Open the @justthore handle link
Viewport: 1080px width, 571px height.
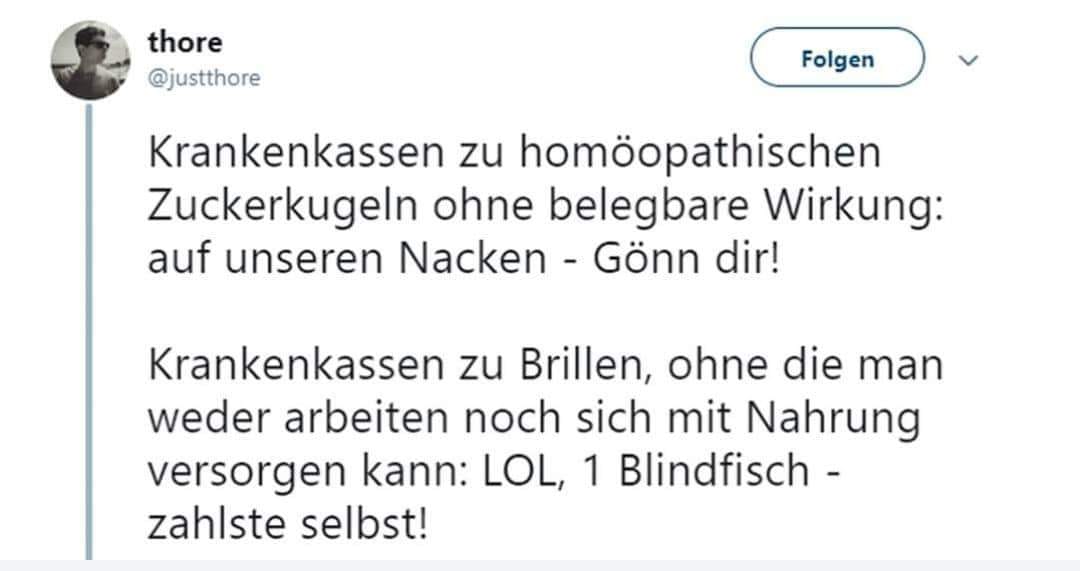coord(204,78)
